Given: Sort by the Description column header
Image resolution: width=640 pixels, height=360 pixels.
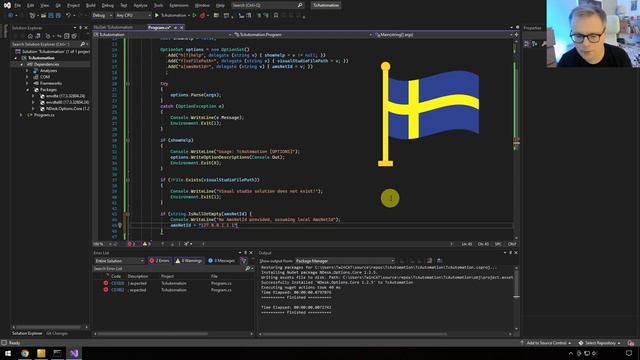Looking at the screenshot, I should [x=138, y=276].
